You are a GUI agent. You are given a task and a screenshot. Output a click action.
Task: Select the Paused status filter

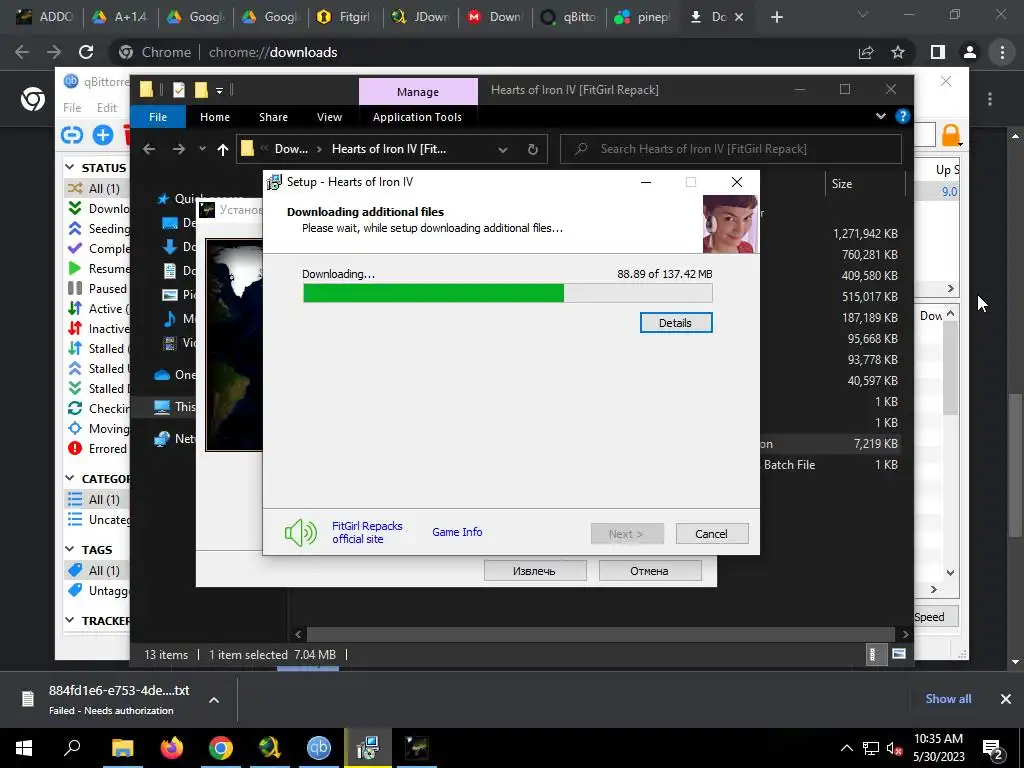point(97,289)
